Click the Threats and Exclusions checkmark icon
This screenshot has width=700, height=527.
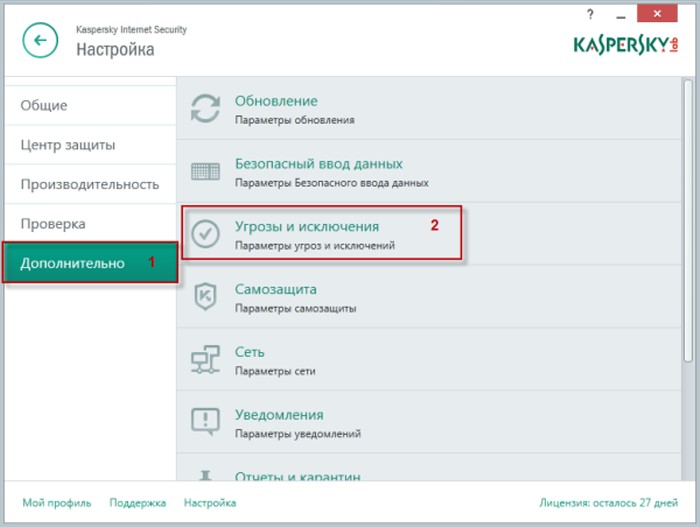tap(205, 233)
